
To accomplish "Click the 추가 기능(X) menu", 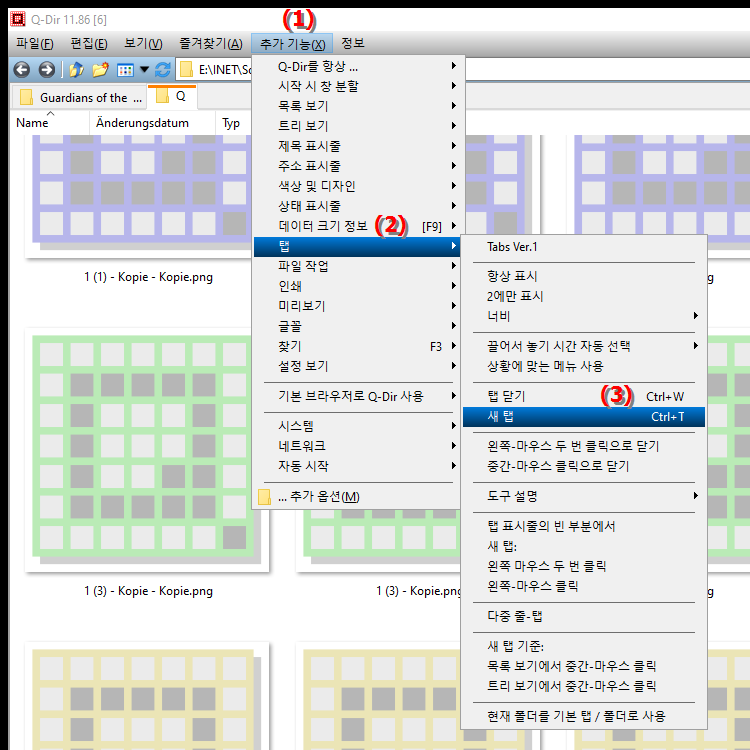I will [x=292, y=44].
